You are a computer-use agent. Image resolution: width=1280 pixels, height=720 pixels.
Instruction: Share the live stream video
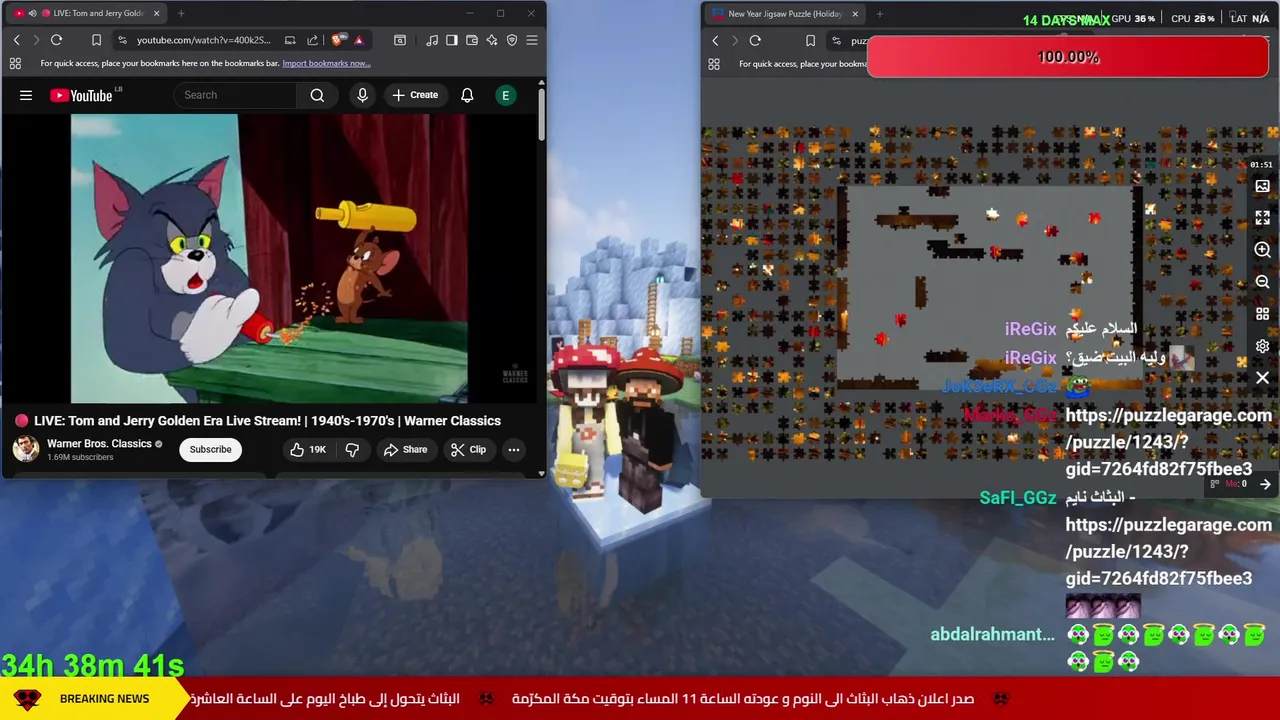(405, 450)
